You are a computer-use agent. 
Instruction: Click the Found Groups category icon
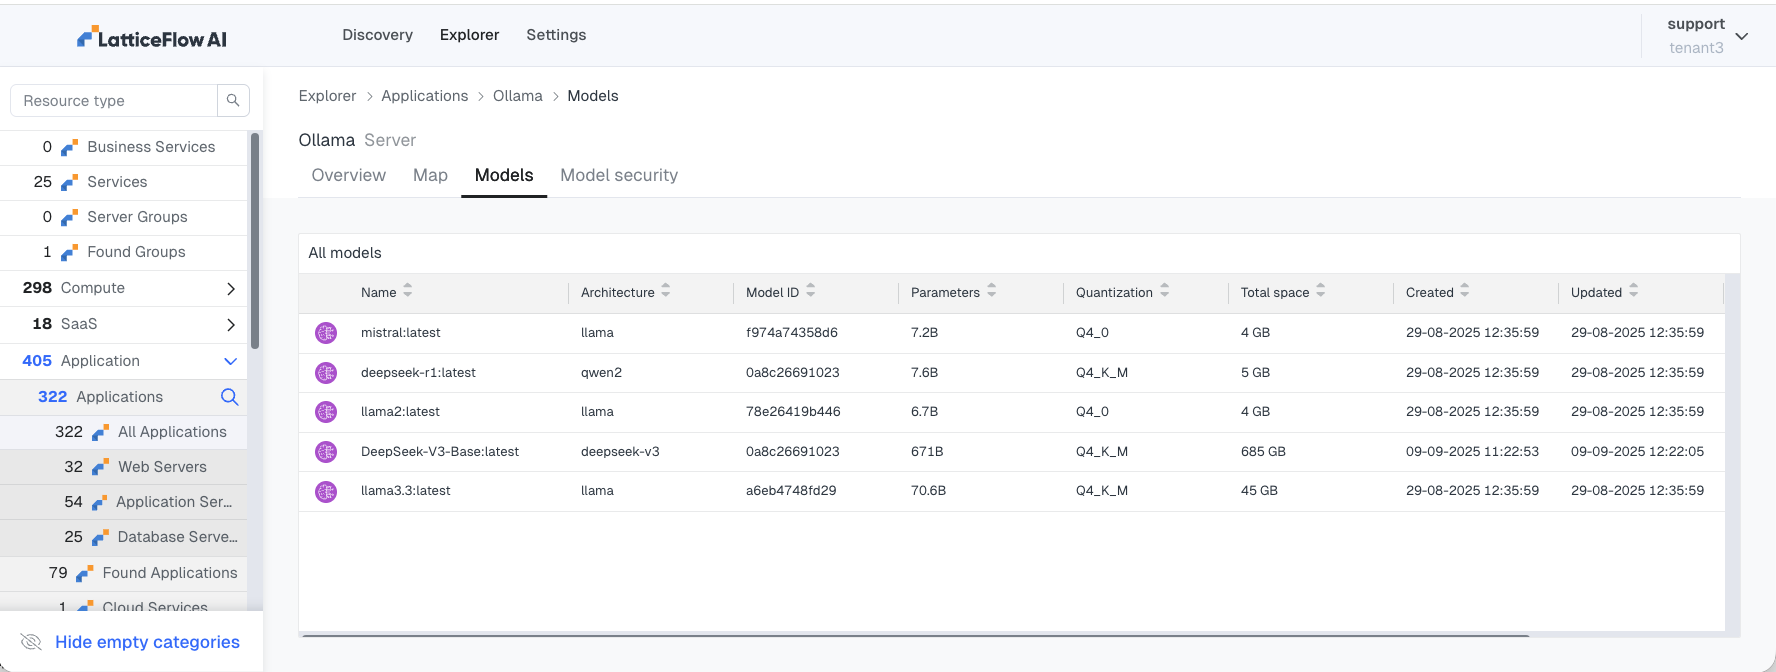pyautogui.click(x=69, y=253)
